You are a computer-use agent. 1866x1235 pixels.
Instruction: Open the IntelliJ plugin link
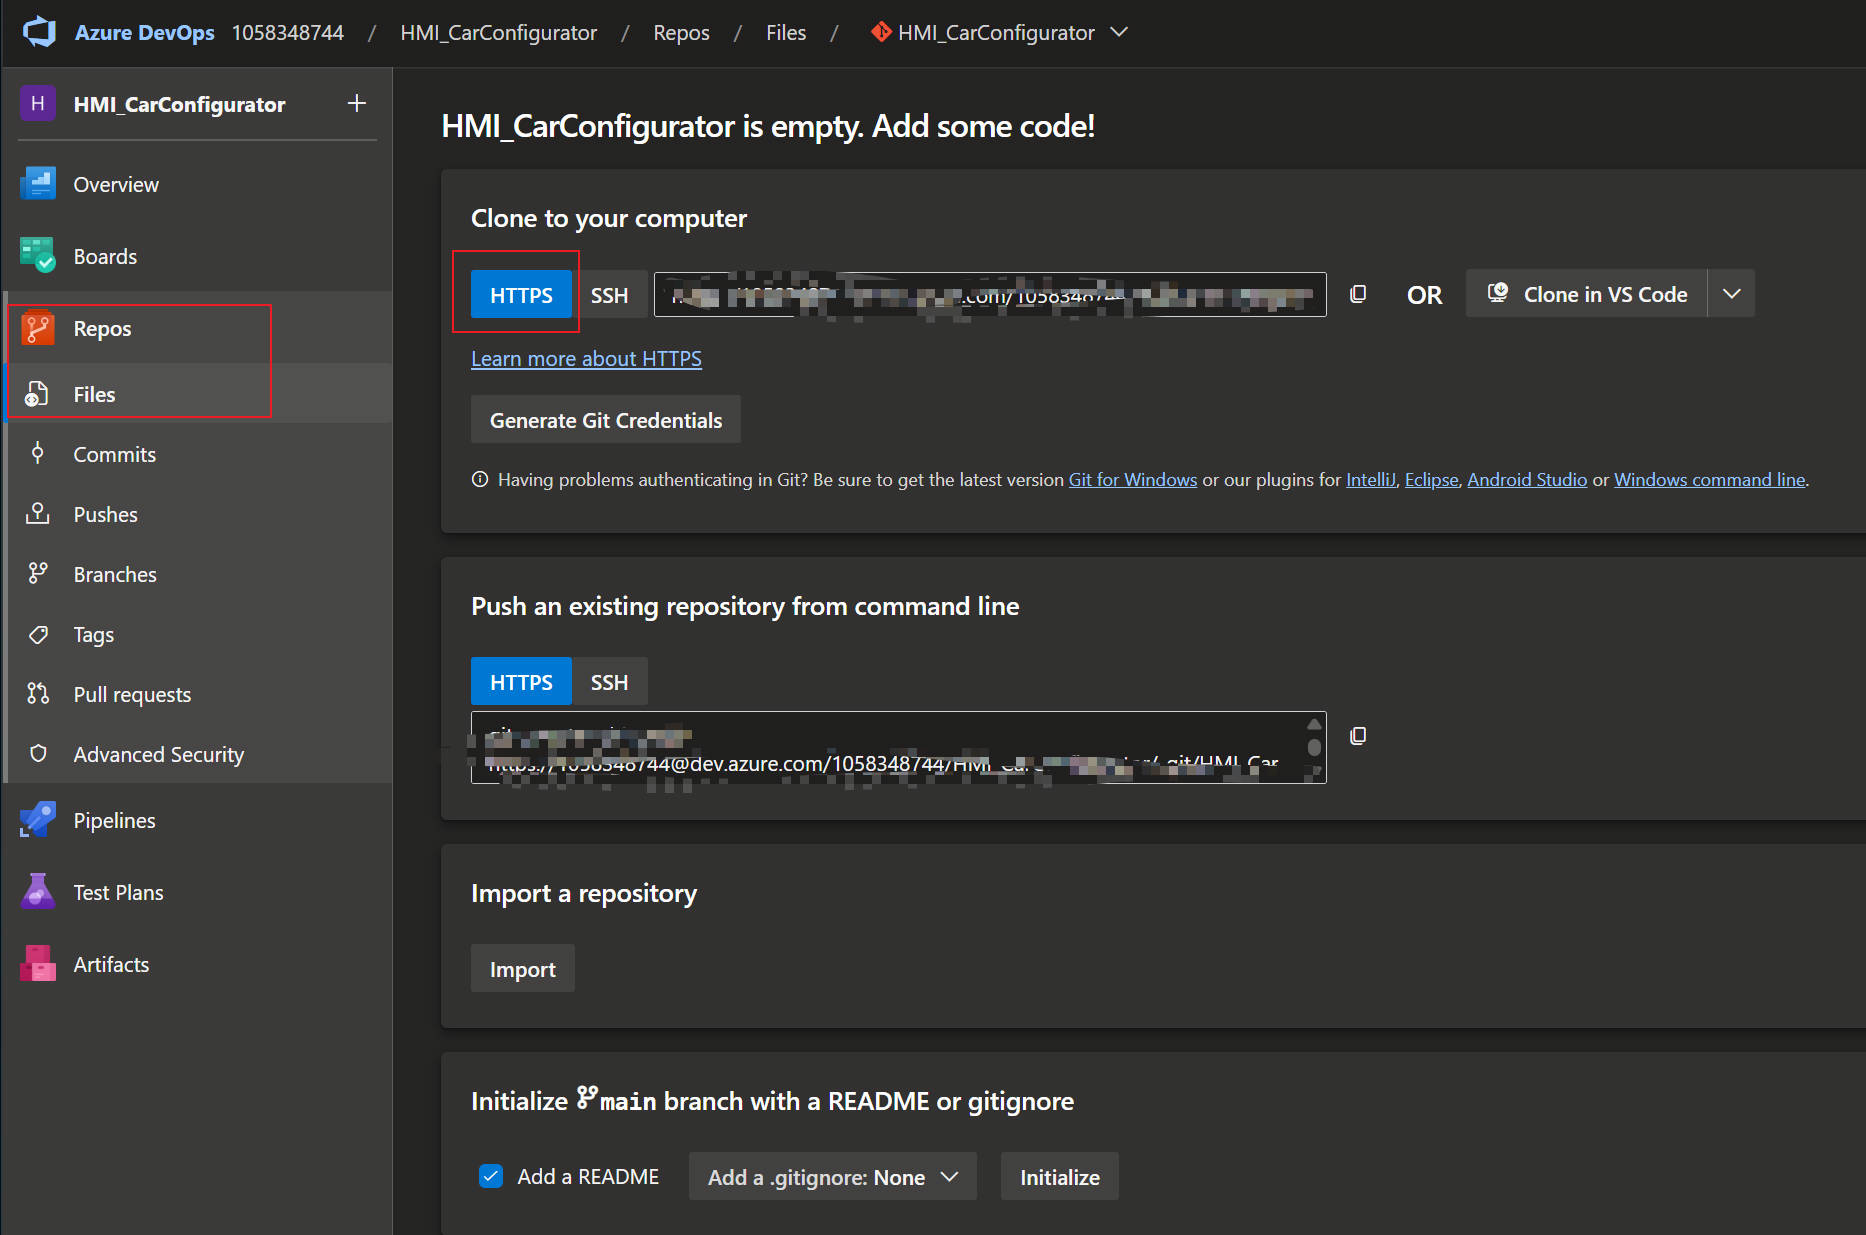[1370, 479]
